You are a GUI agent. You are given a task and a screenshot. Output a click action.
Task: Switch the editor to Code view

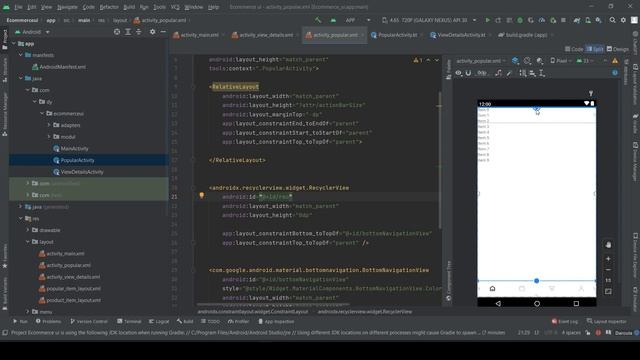(x=574, y=49)
